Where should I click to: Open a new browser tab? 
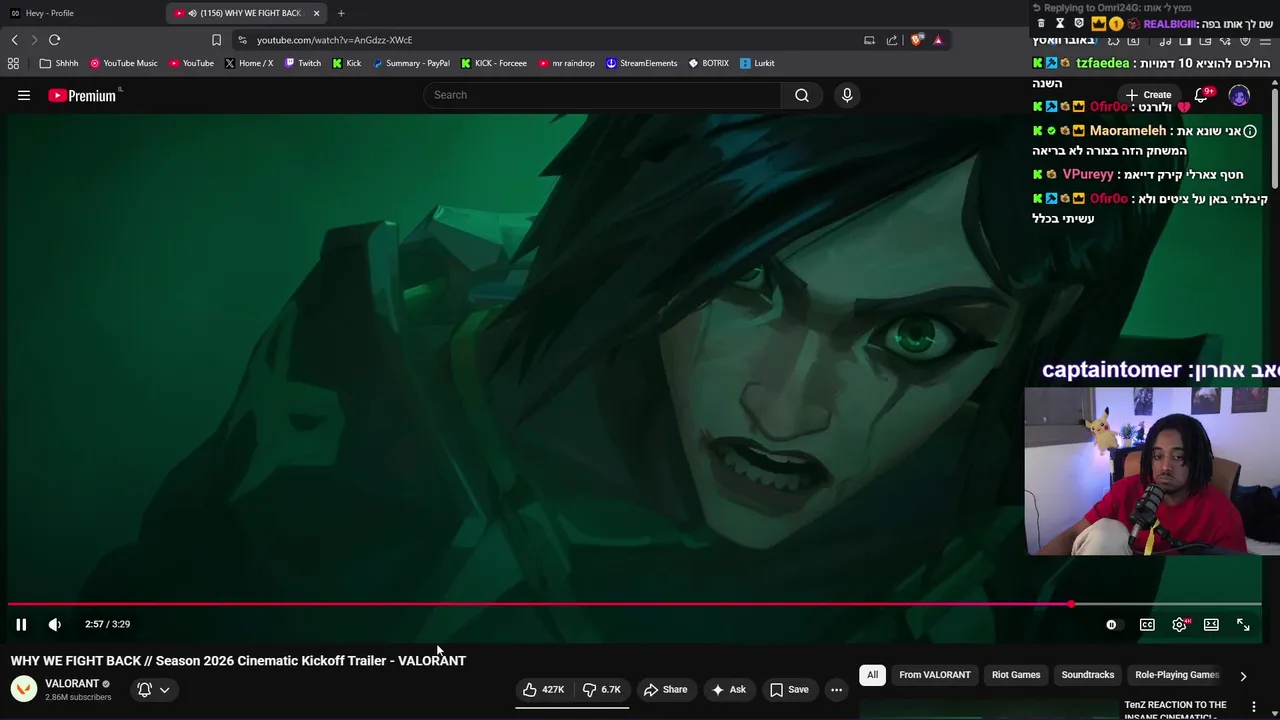(341, 13)
